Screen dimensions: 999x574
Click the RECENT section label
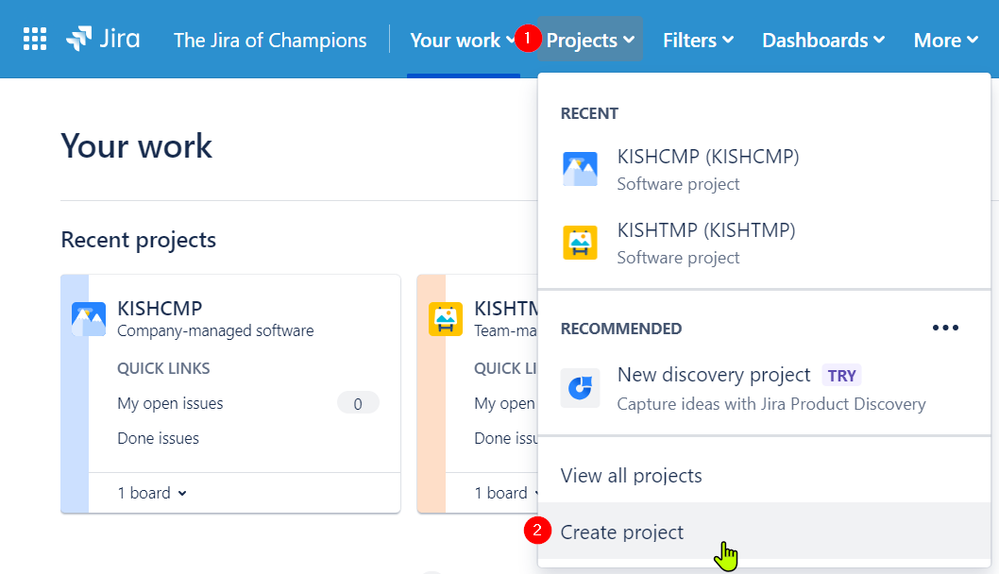[589, 113]
